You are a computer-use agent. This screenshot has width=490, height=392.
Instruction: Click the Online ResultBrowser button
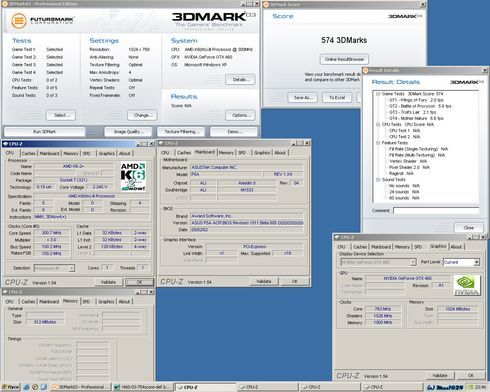click(344, 59)
